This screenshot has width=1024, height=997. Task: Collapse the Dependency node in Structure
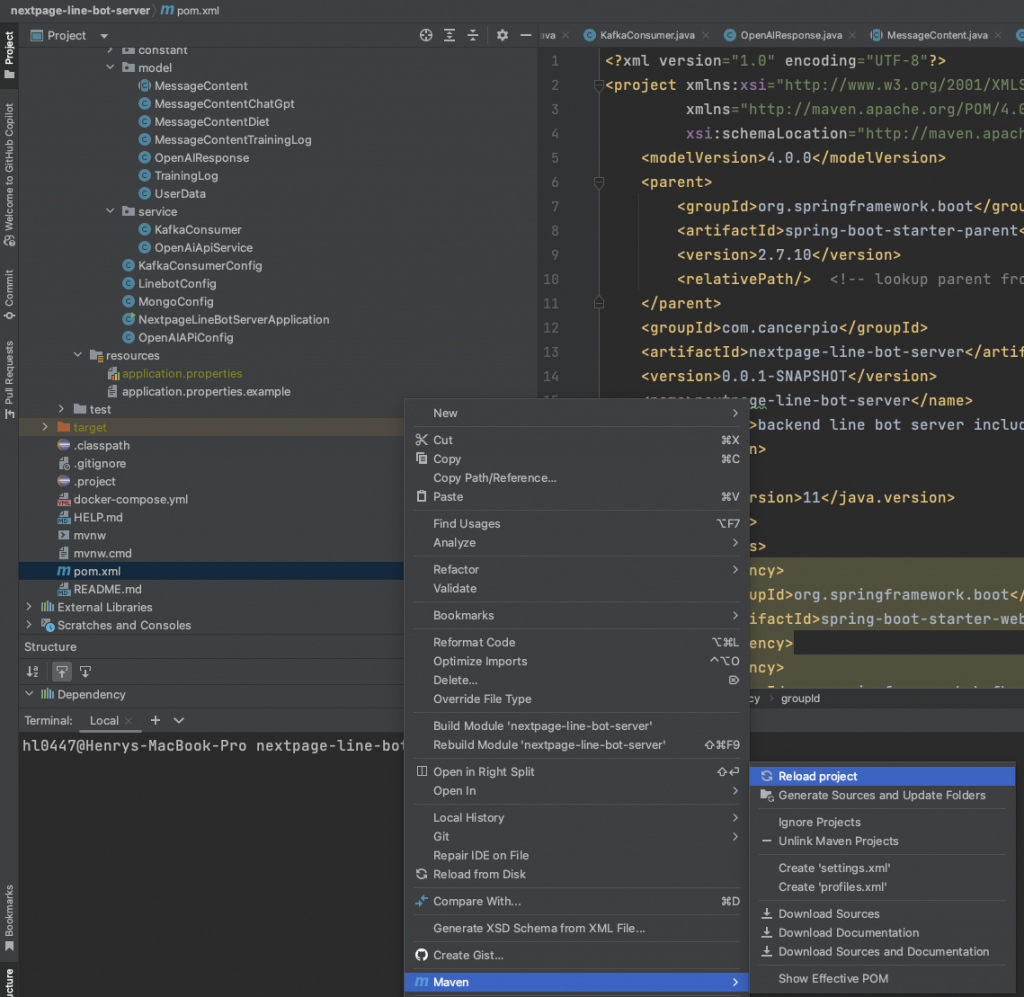[x=29, y=693]
